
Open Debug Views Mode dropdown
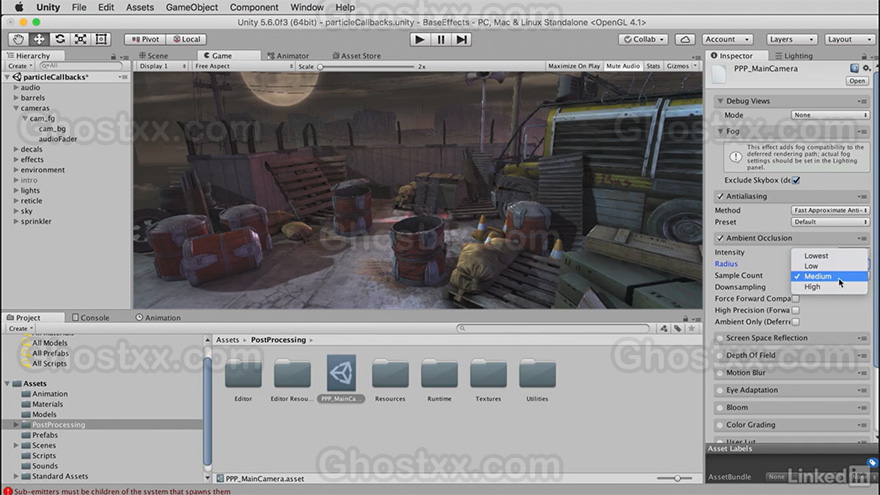point(830,115)
